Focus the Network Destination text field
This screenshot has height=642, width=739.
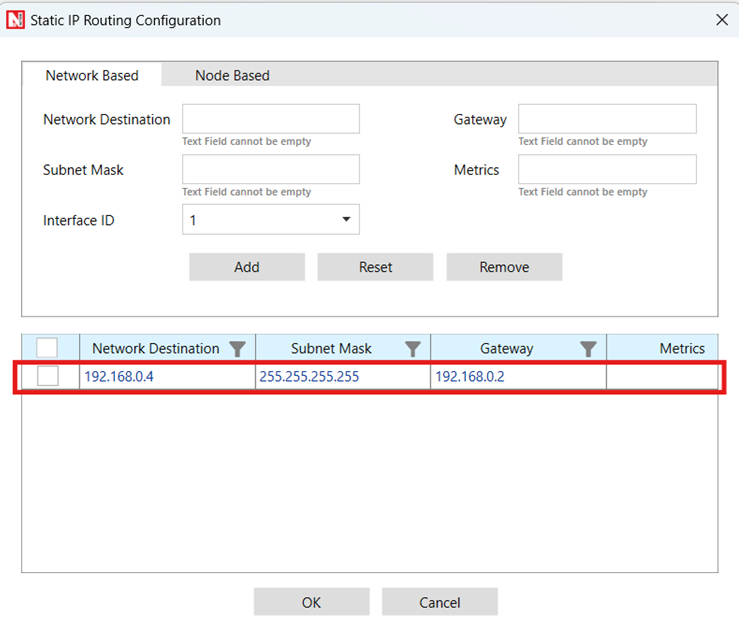pos(270,119)
